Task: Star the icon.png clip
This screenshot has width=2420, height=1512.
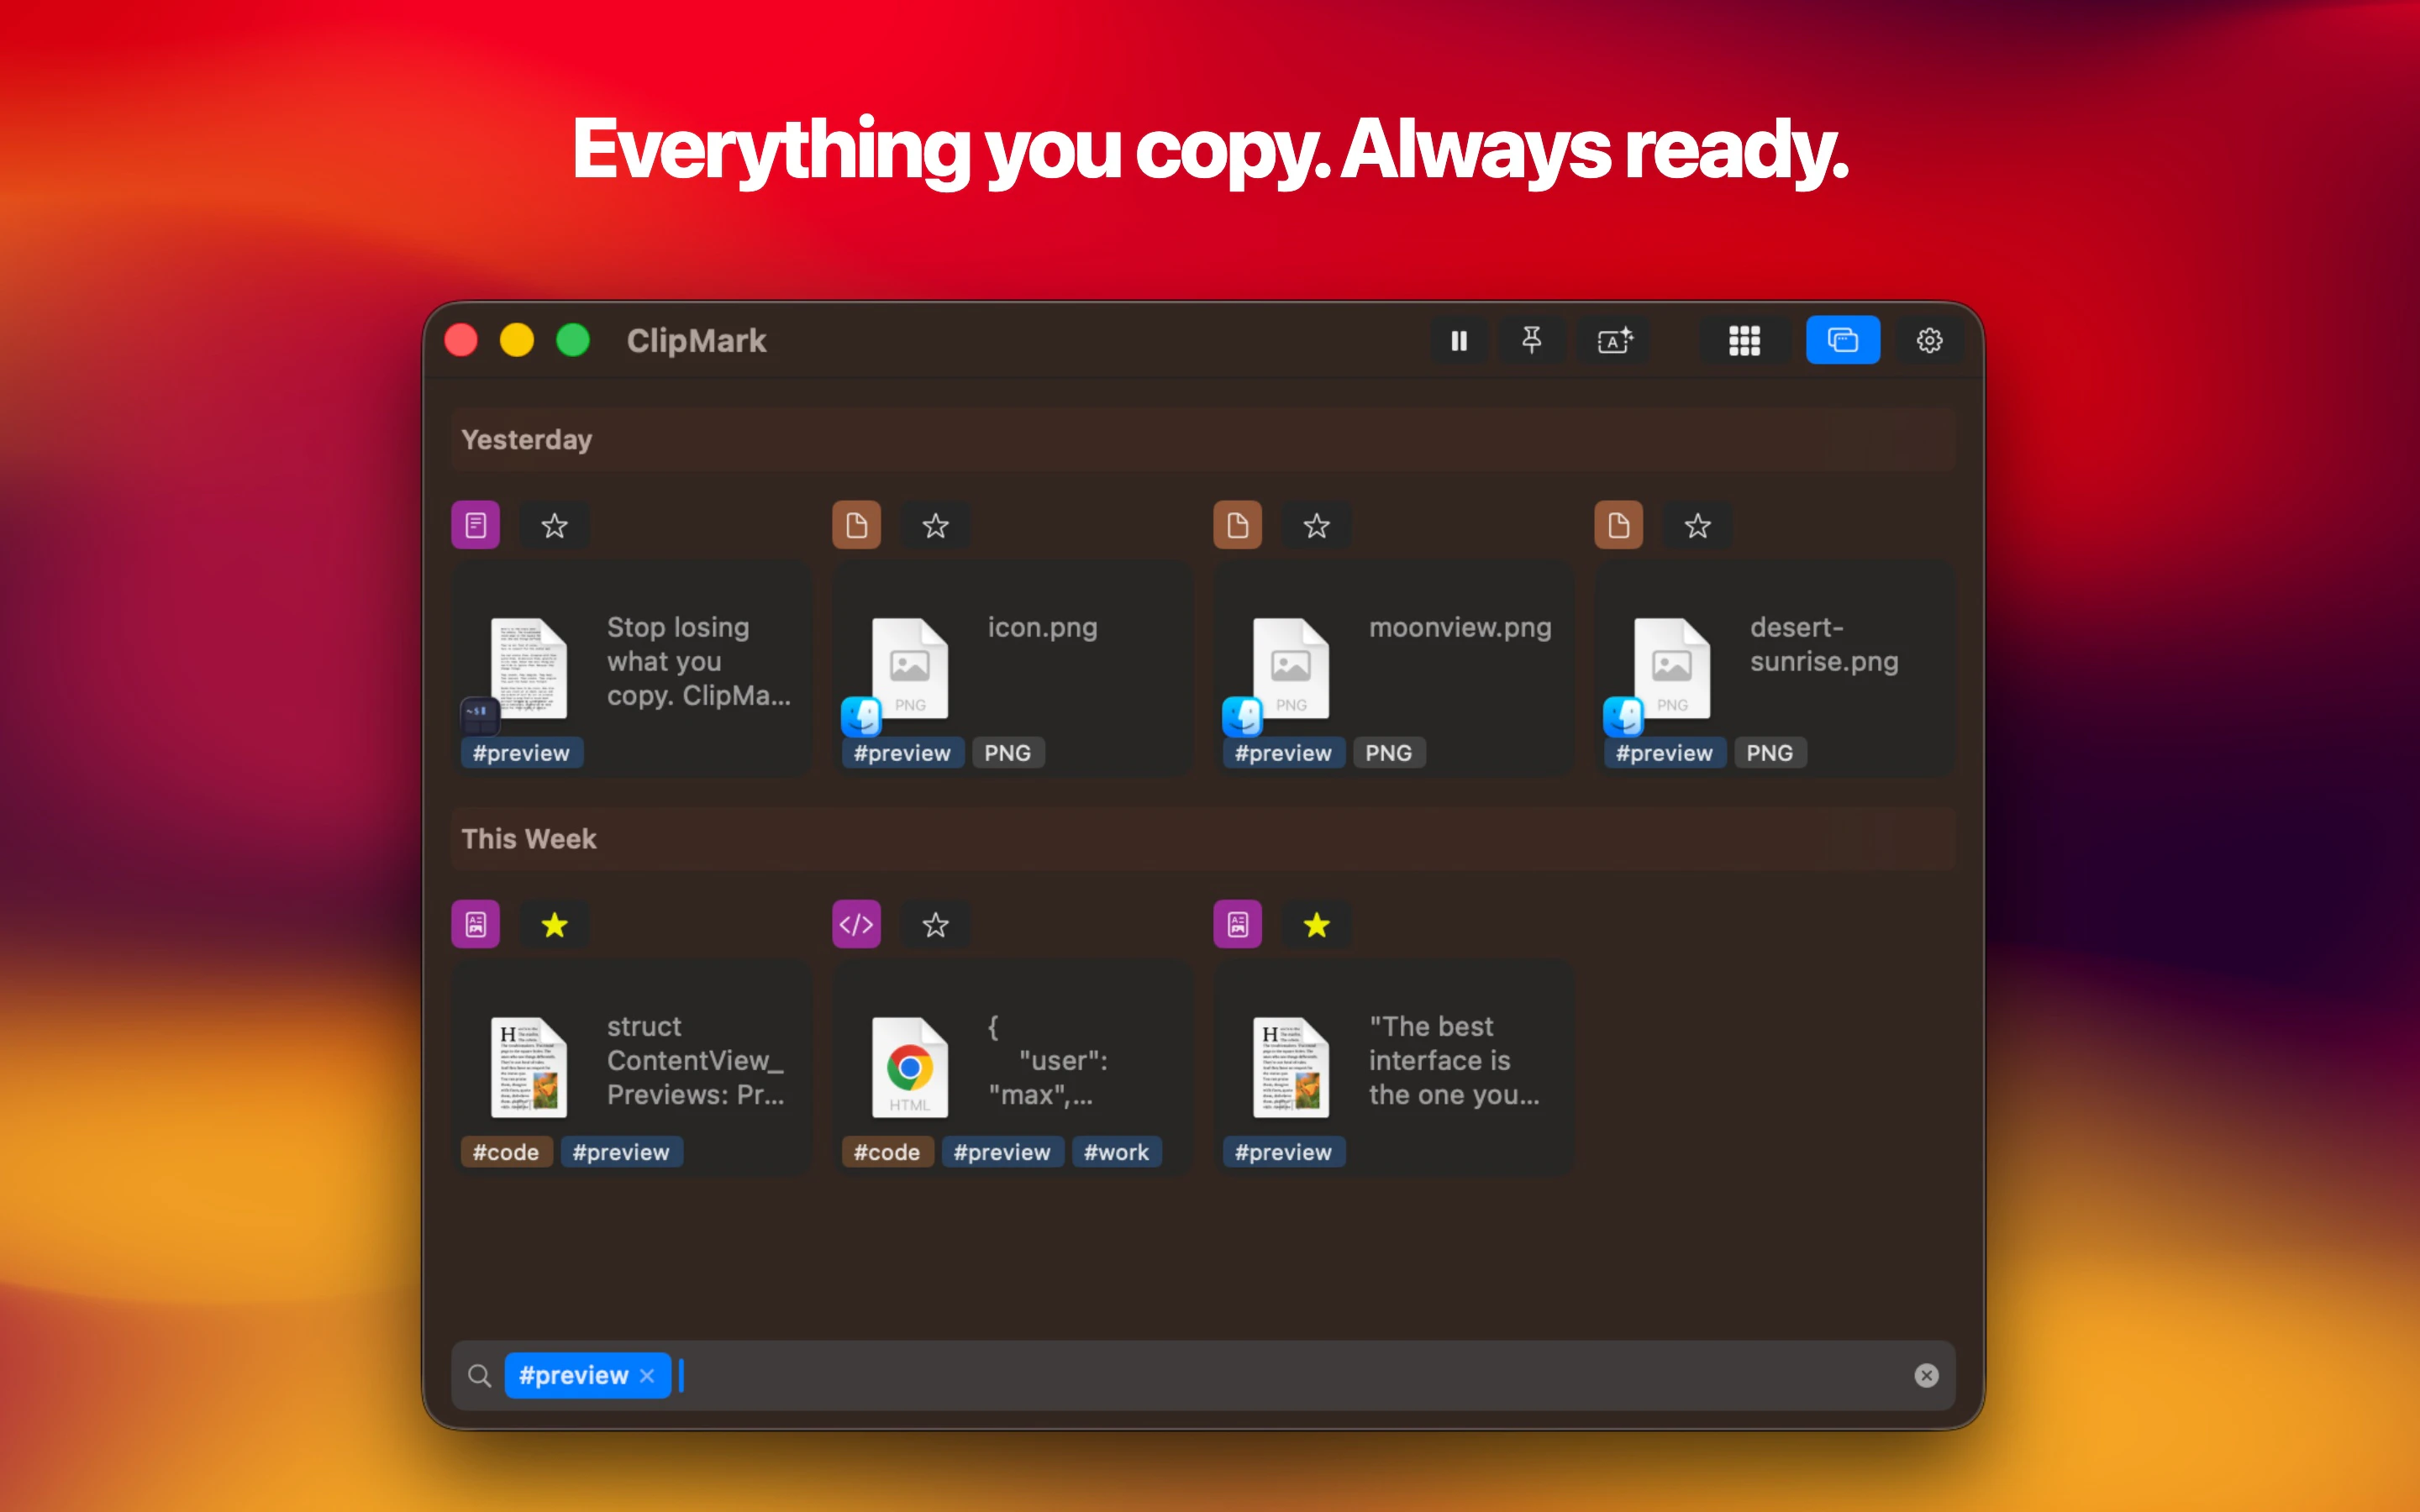Action: (935, 526)
